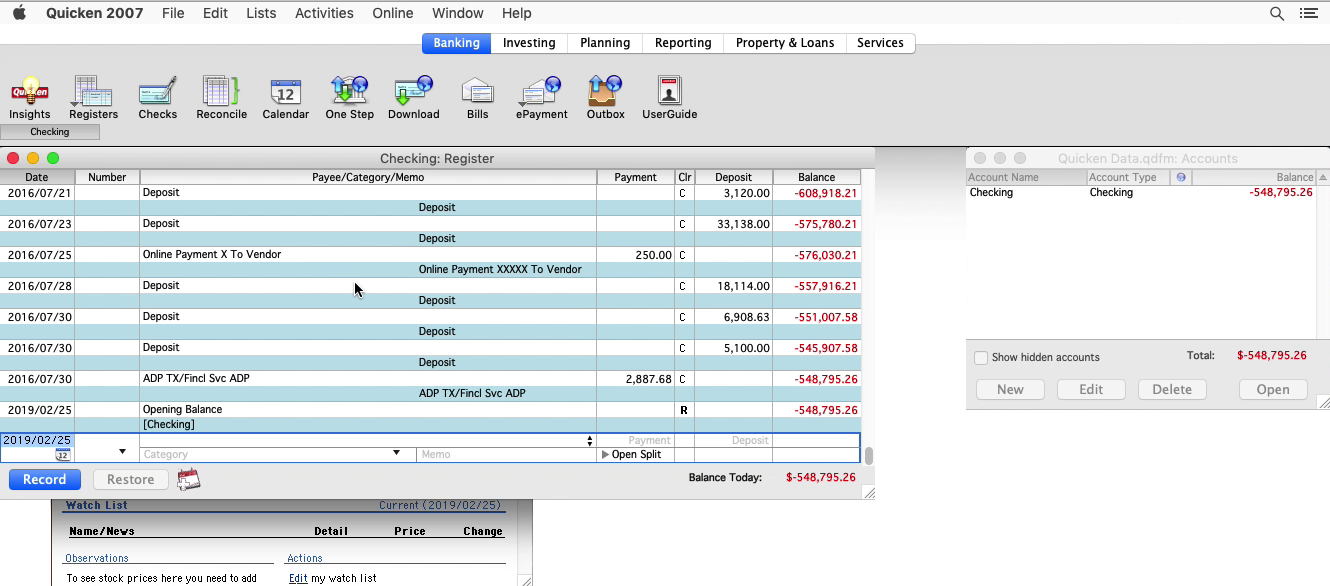Click the Edit my watch list link
1330x586 pixels.
[298, 578]
